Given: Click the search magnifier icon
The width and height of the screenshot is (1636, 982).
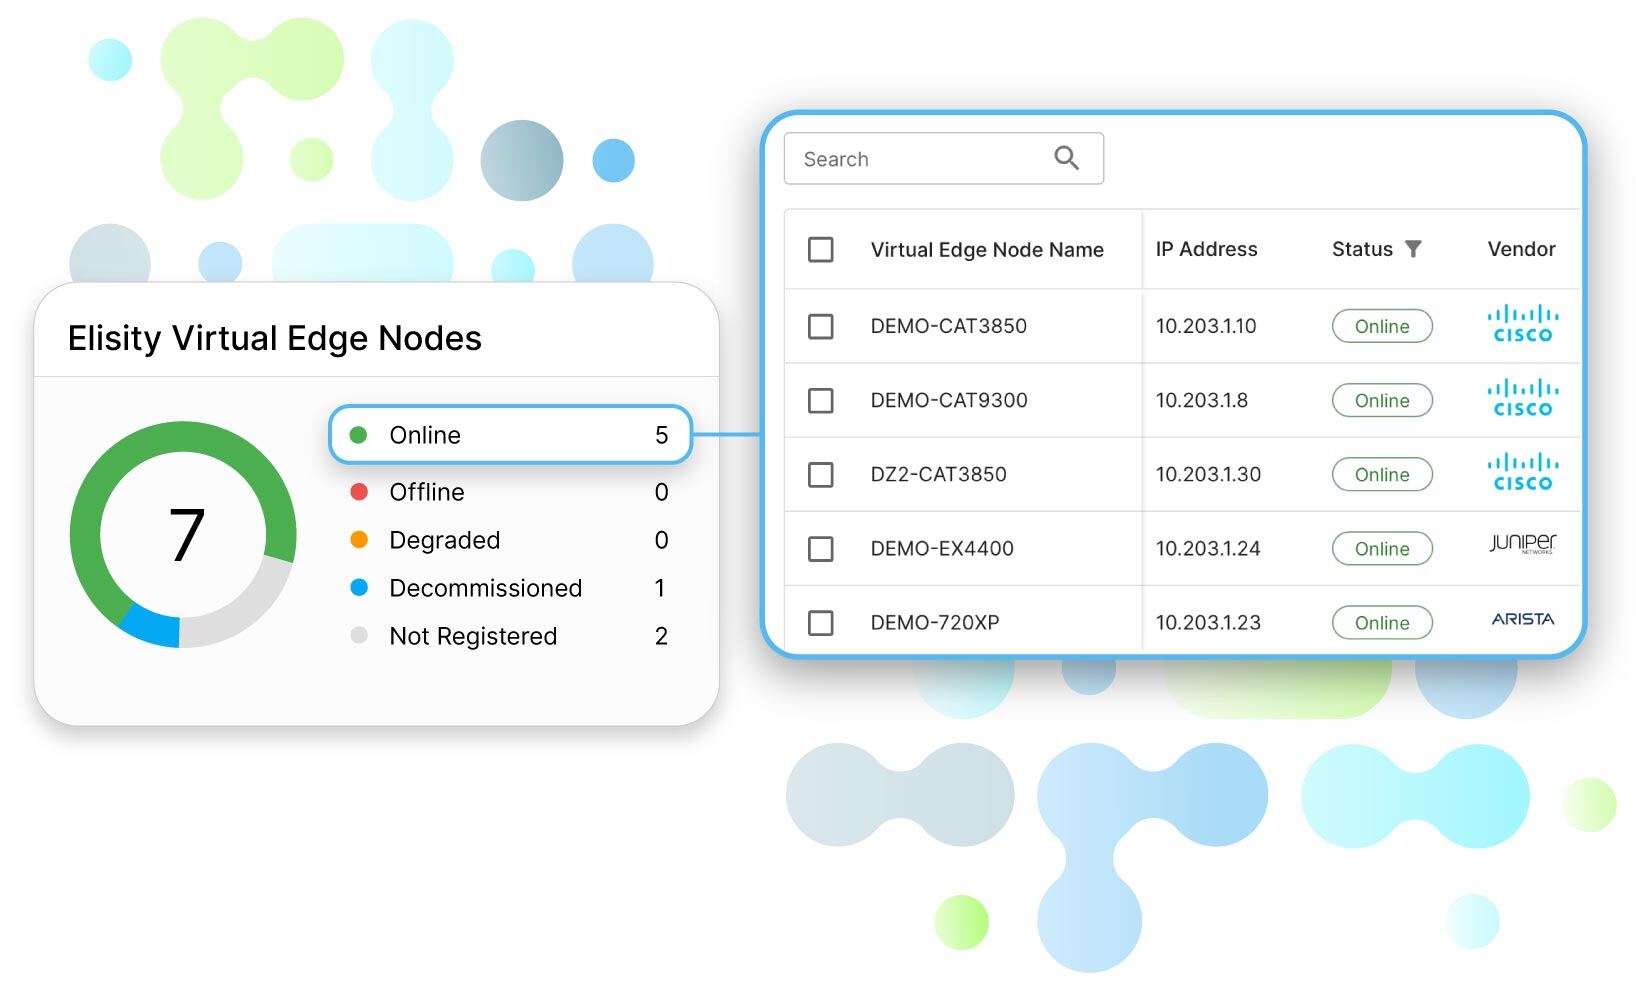Looking at the screenshot, I should 1066,157.
